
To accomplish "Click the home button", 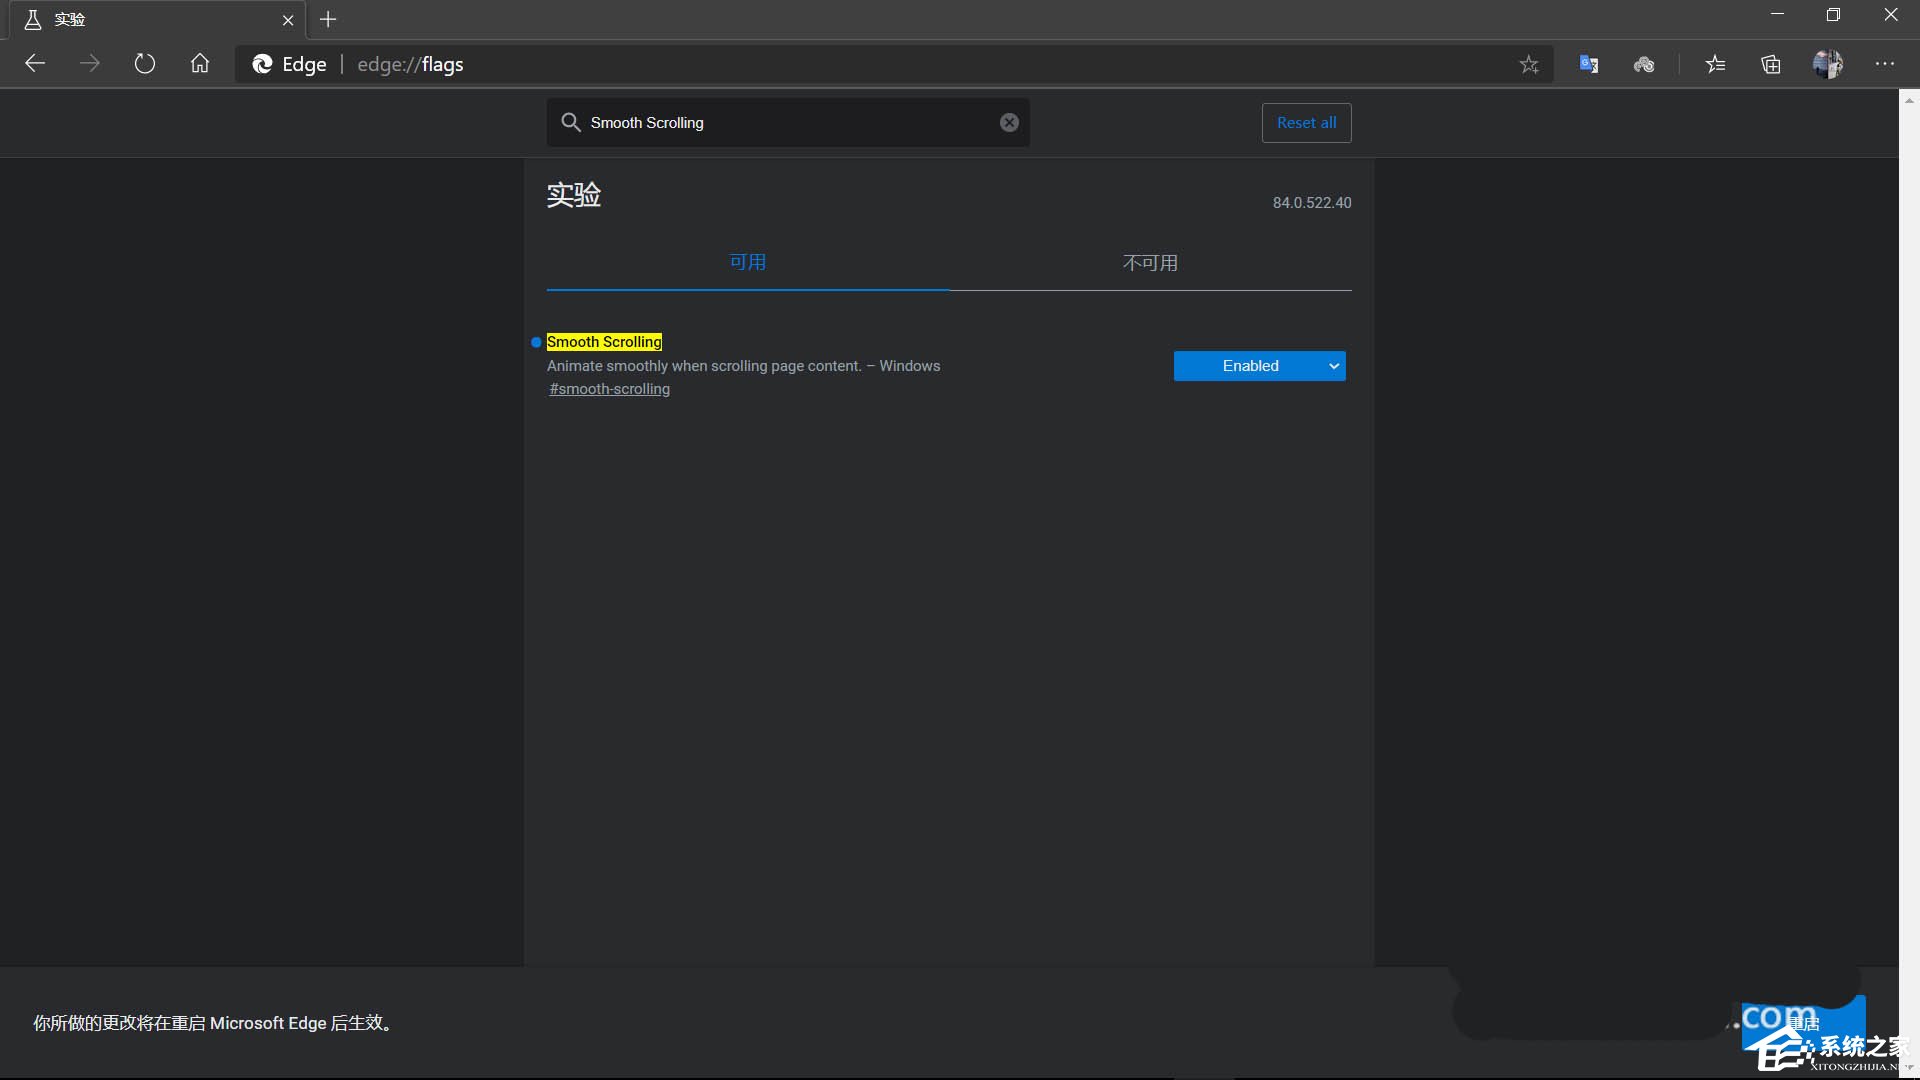I will pos(198,63).
